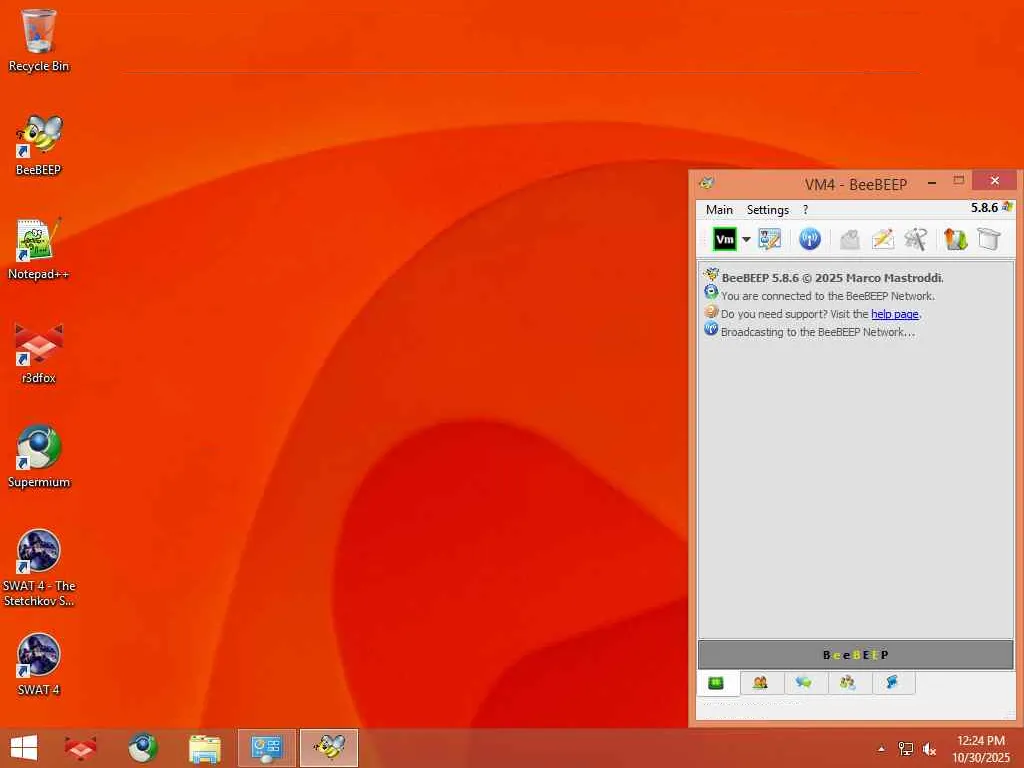Show hidden system tray icons
The width and height of the screenshot is (1024, 768).
coord(881,749)
